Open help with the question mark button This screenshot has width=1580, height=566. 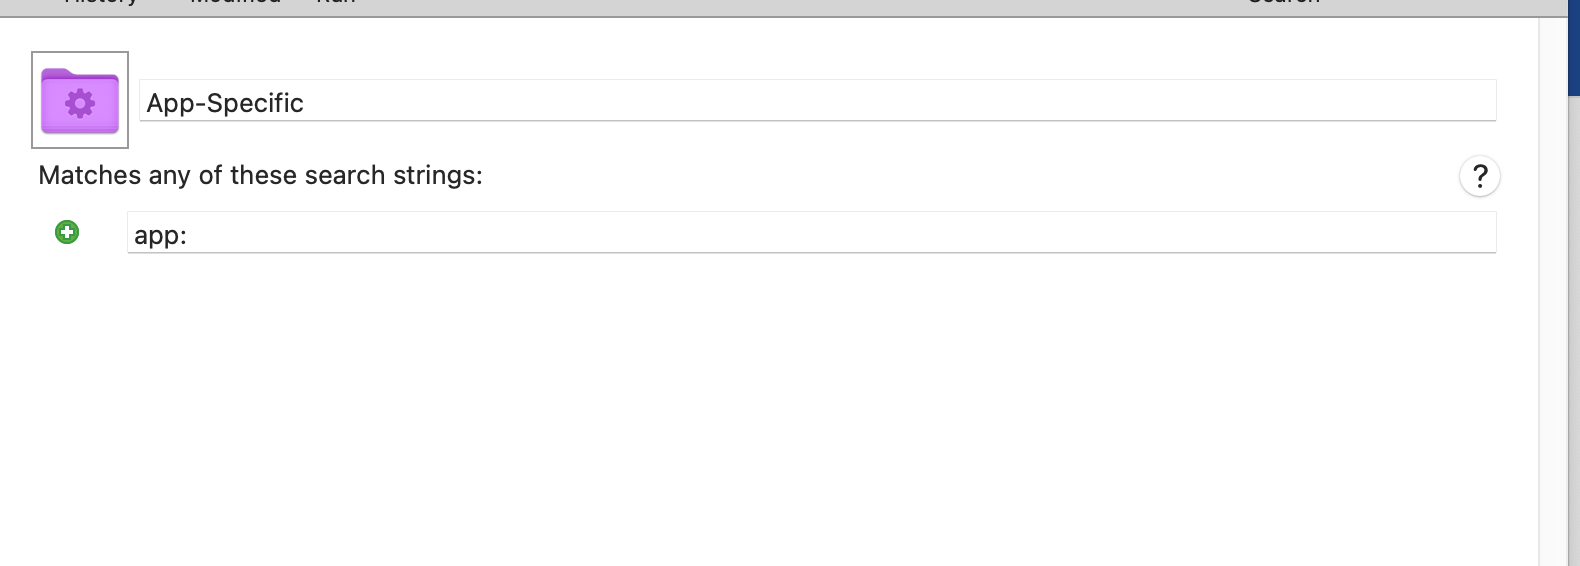pos(1480,176)
